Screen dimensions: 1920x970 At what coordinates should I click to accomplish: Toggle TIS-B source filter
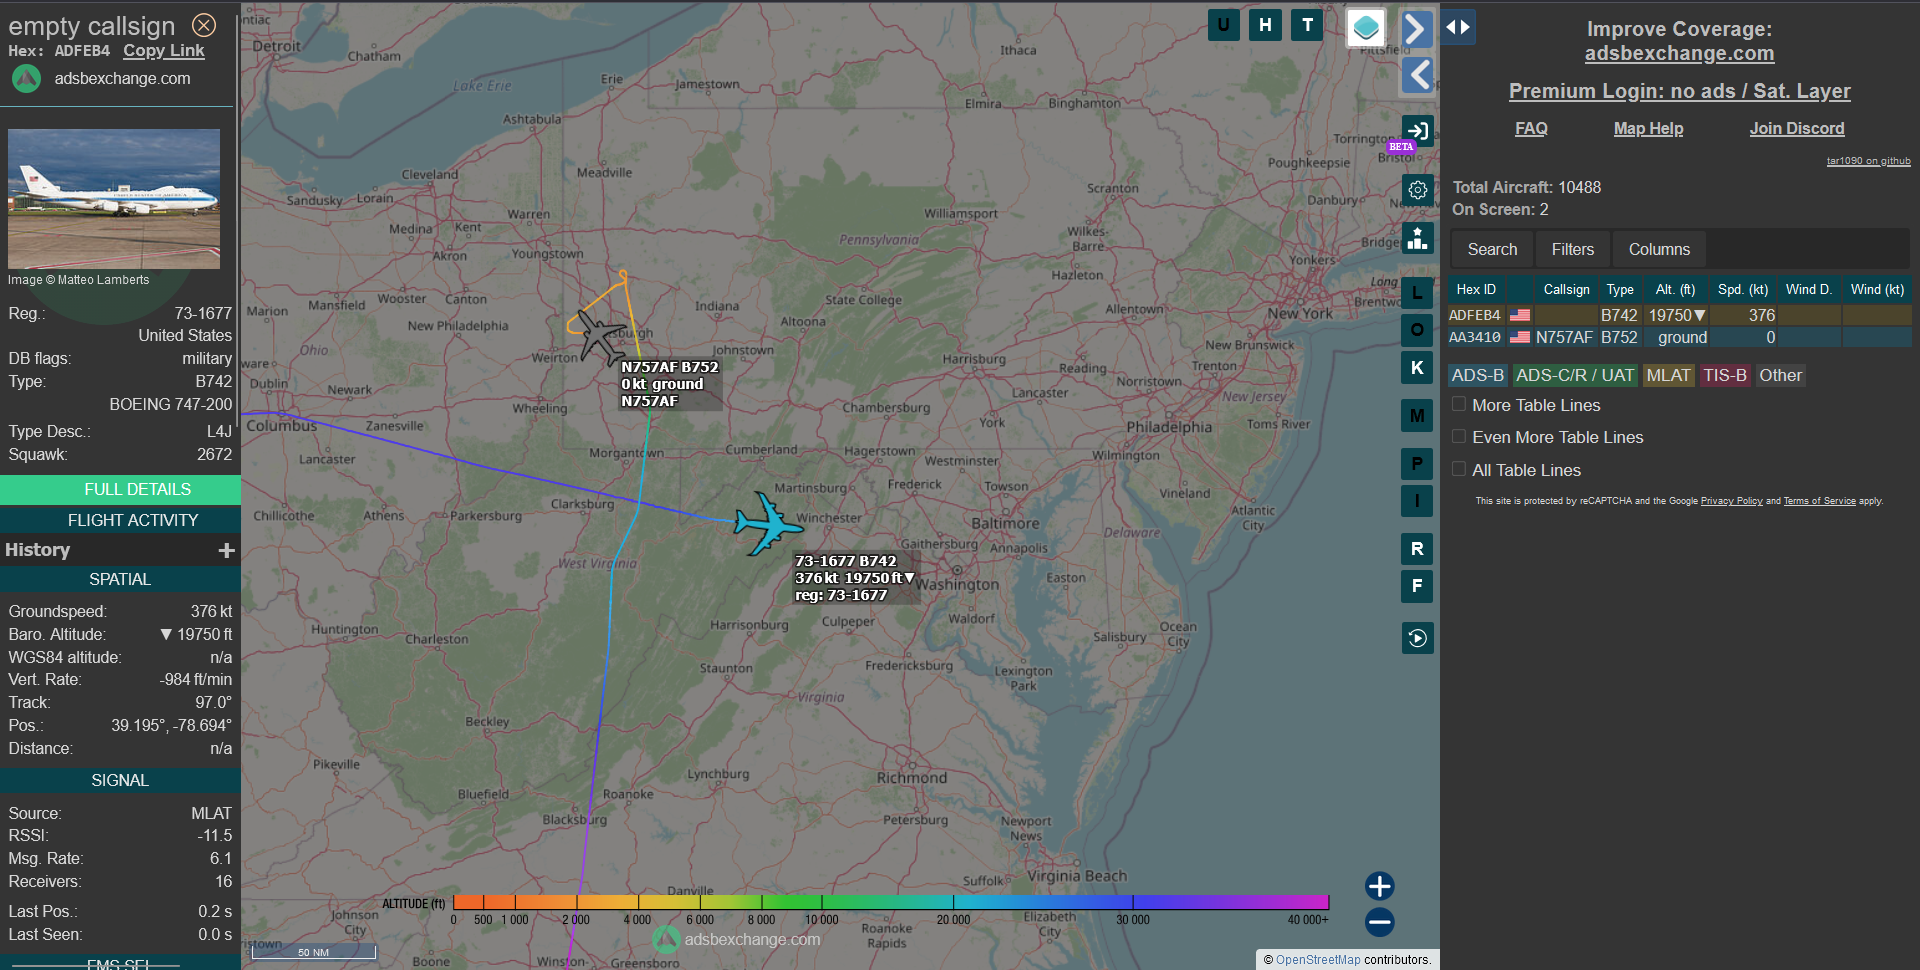point(1725,376)
